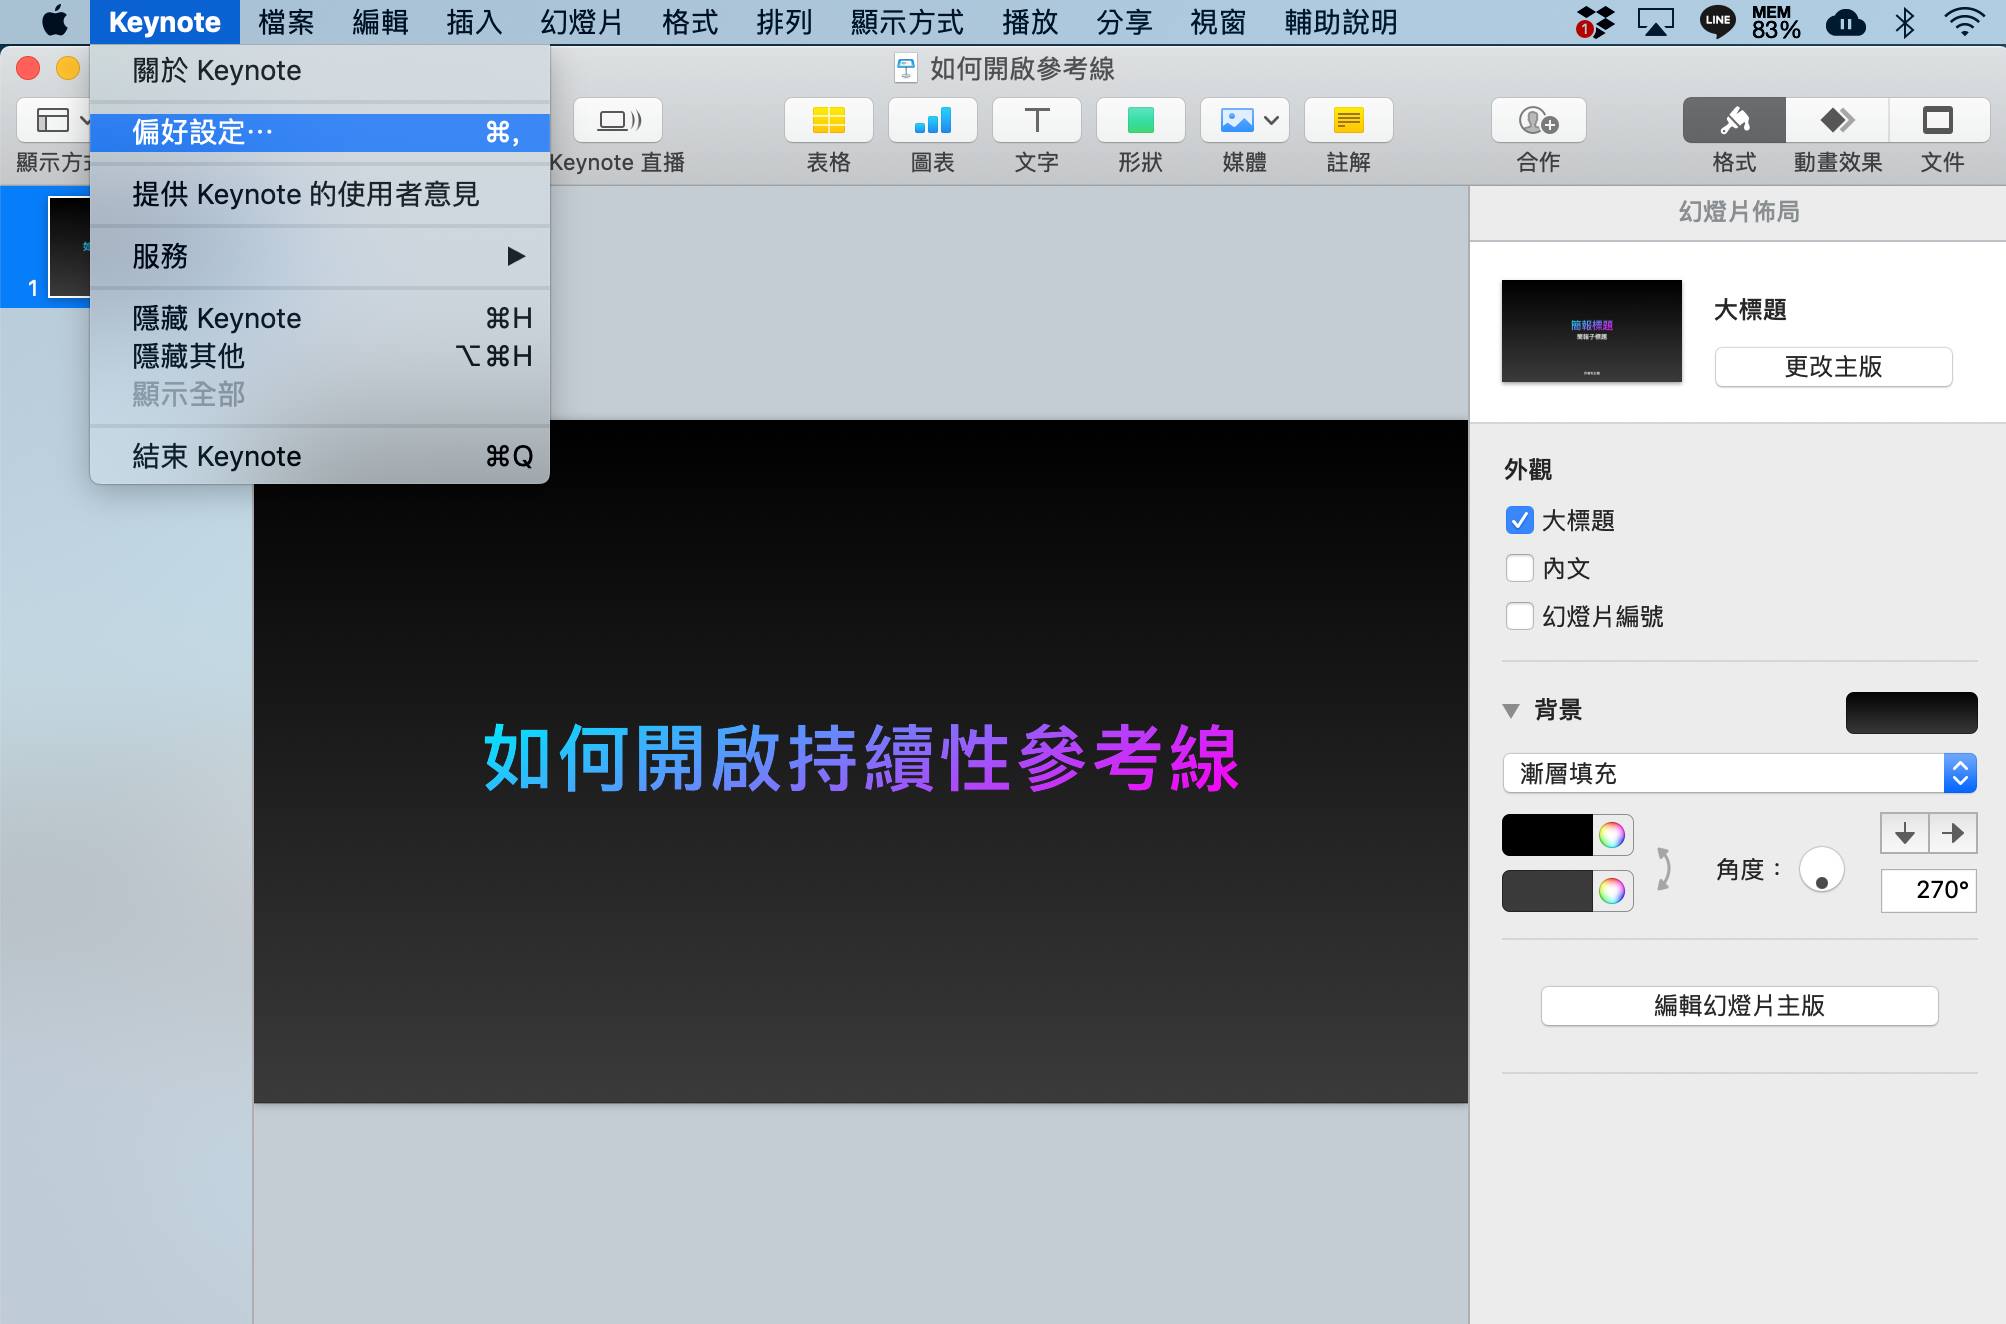This screenshot has height=1324, width=2006.
Task: Click the background gradient preview swatch
Action: (x=1911, y=713)
